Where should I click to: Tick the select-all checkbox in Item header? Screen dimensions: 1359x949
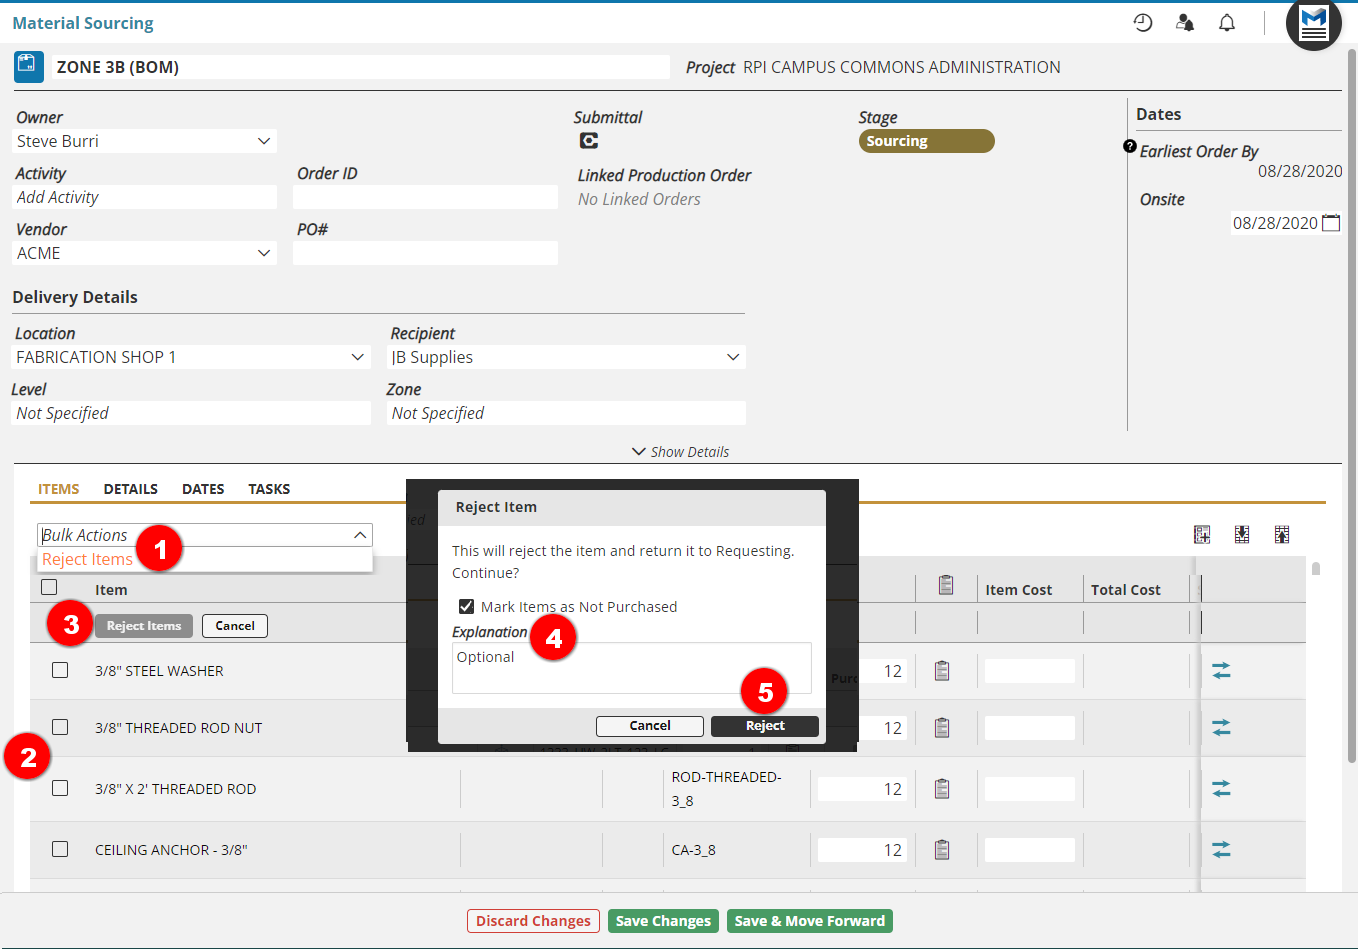tap(49, 588)
